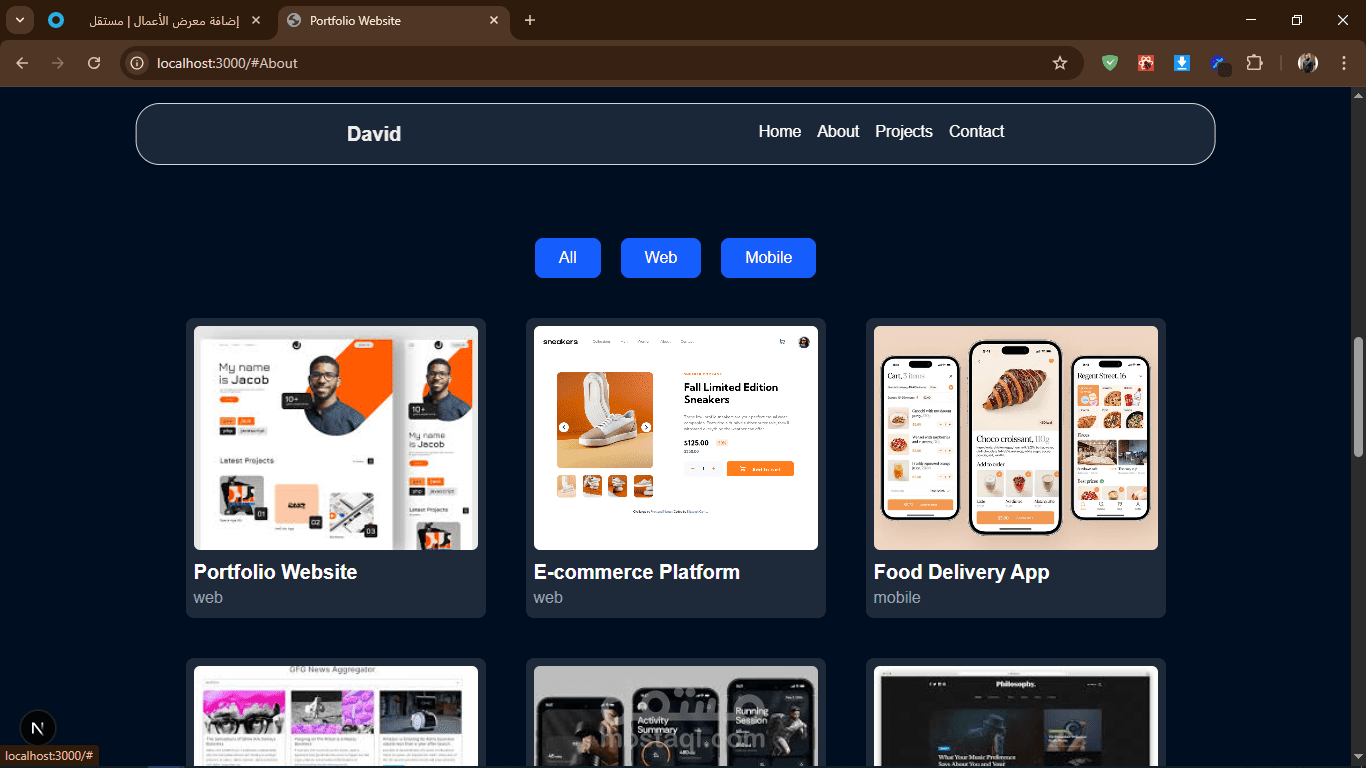
Task: Filter projects by Mobile
Action: pos(768,258)
